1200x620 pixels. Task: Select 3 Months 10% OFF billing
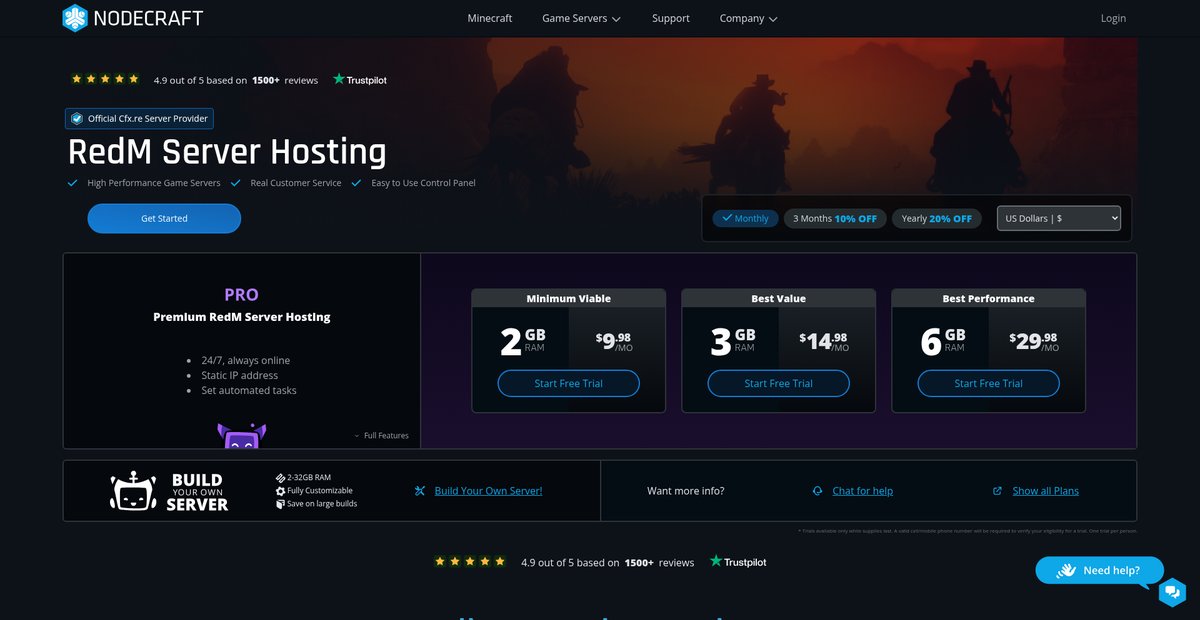[x=835, y=218]
